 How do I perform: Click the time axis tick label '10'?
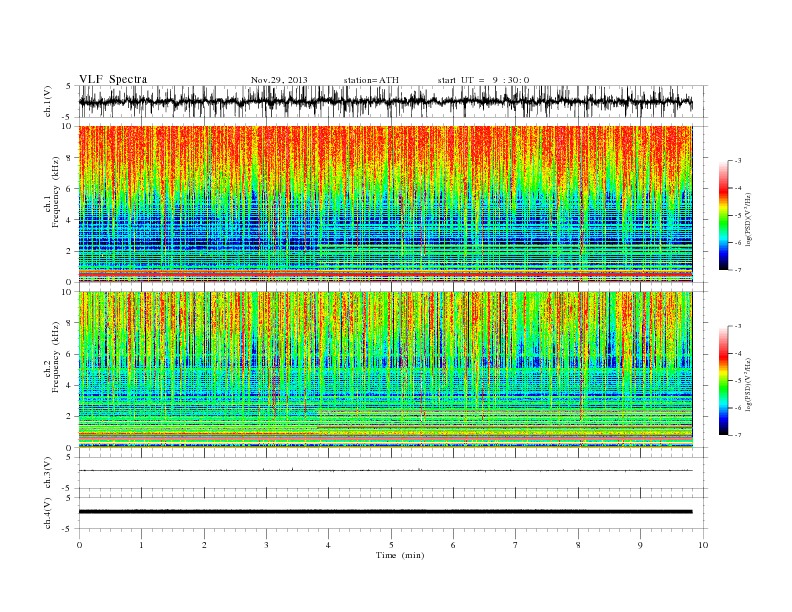[x=703, y=545]
